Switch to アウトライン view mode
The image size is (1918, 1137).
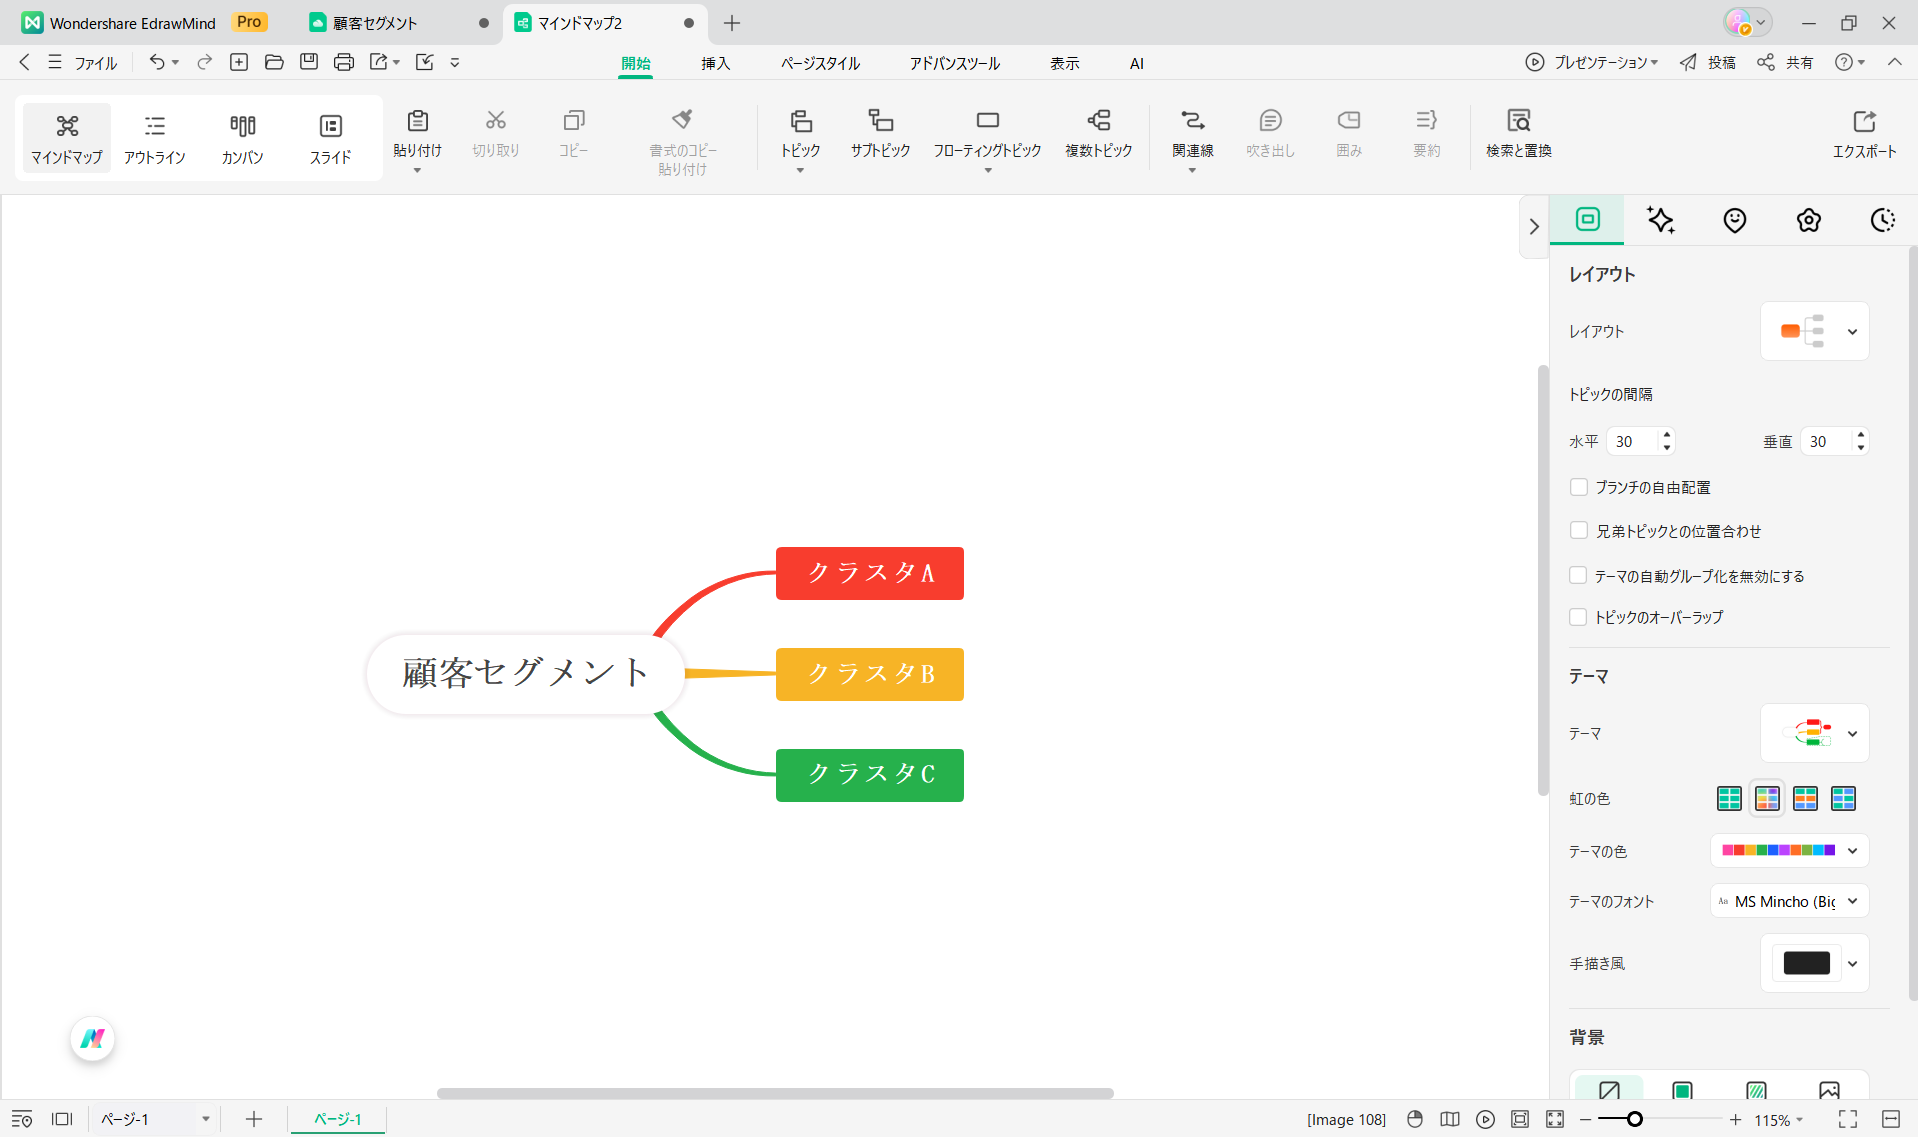click(x=155, y=137)
